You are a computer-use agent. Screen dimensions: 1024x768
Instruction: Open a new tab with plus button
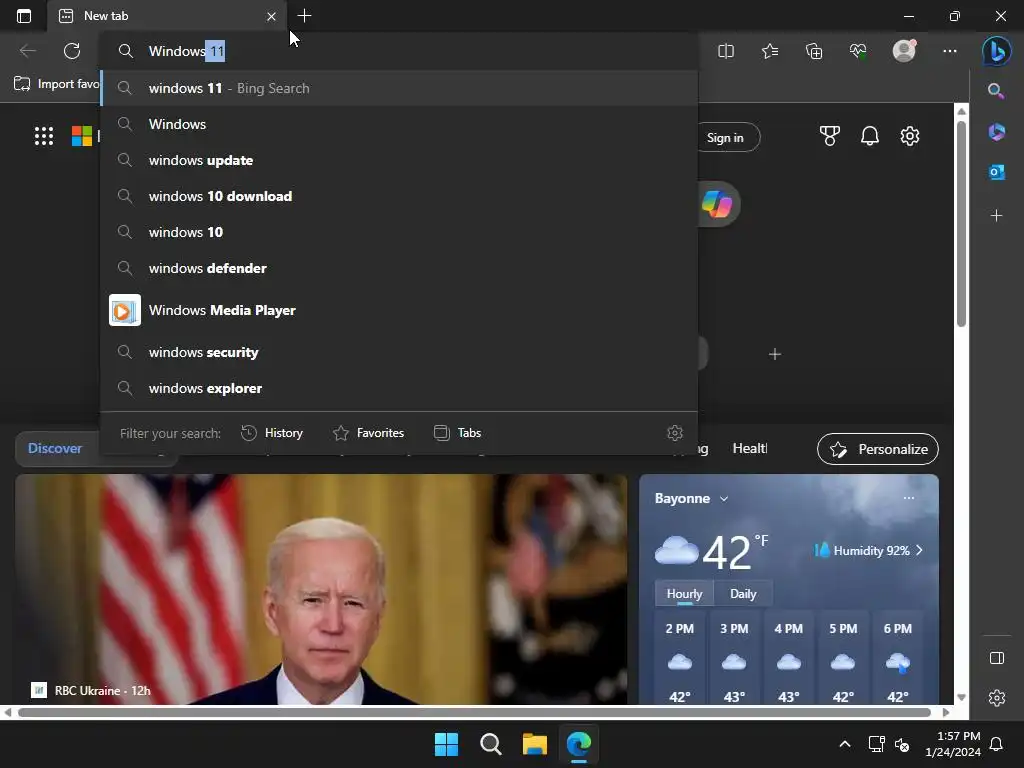[x=304, y=16]
